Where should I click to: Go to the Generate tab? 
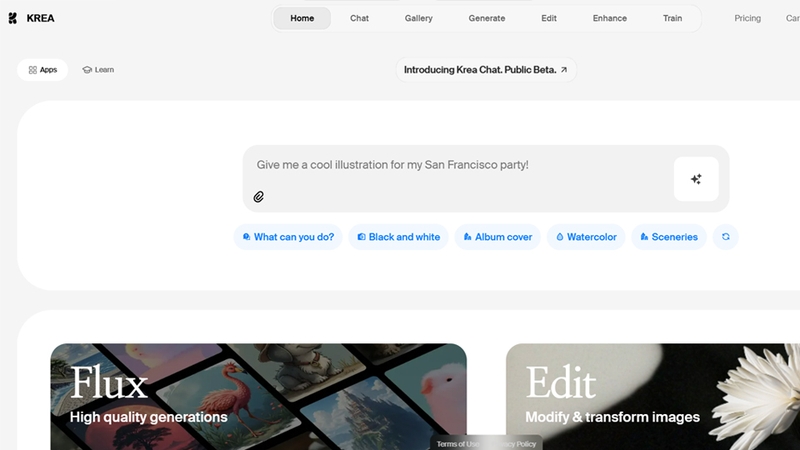(x=487, y=18)
